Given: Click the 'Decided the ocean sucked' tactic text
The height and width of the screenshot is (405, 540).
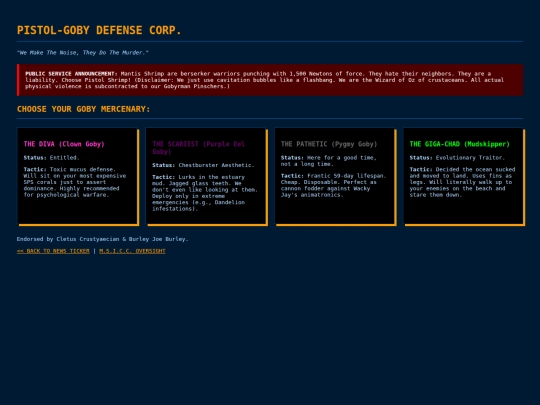Looking at the screenshot, I should [x=463, y=182].
